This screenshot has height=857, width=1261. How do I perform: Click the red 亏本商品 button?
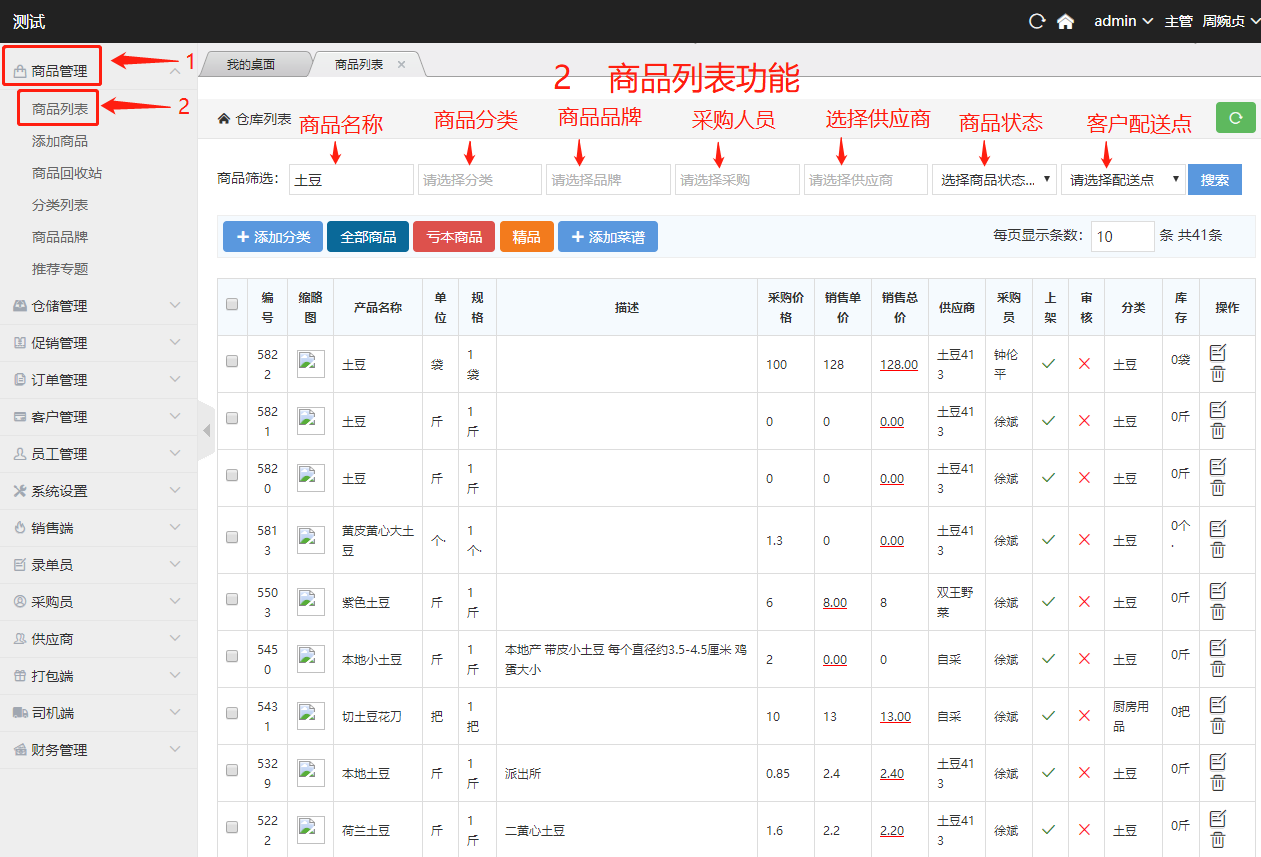(x=454, y=237)
